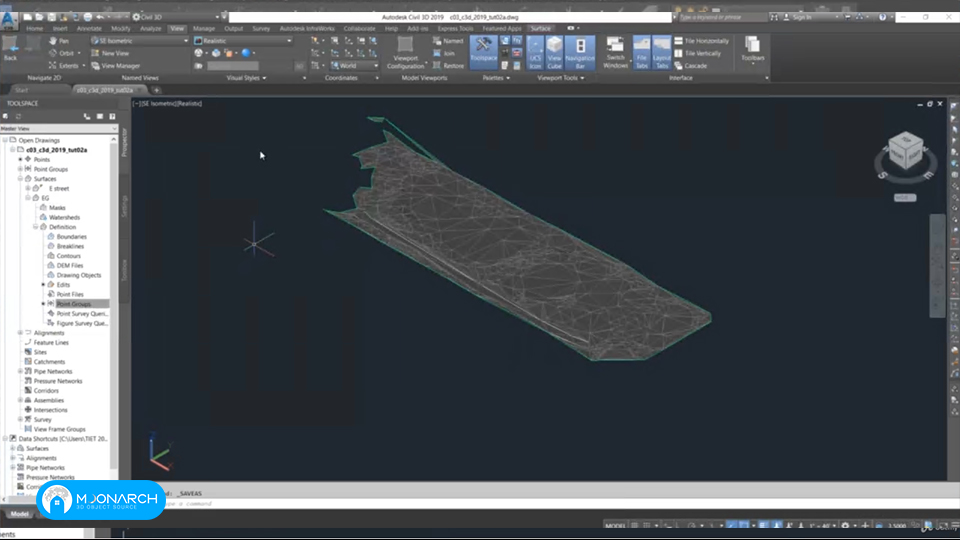This screenshot has height=540, width=960.
Task: Select Drawing Objects in the tree
Action: point(79,276)
